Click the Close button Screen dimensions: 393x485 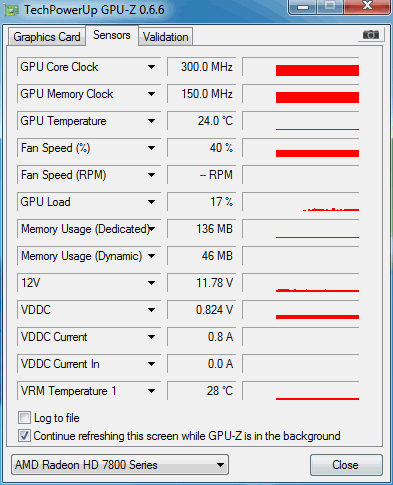pyautogui.click(x=346, y=465)
